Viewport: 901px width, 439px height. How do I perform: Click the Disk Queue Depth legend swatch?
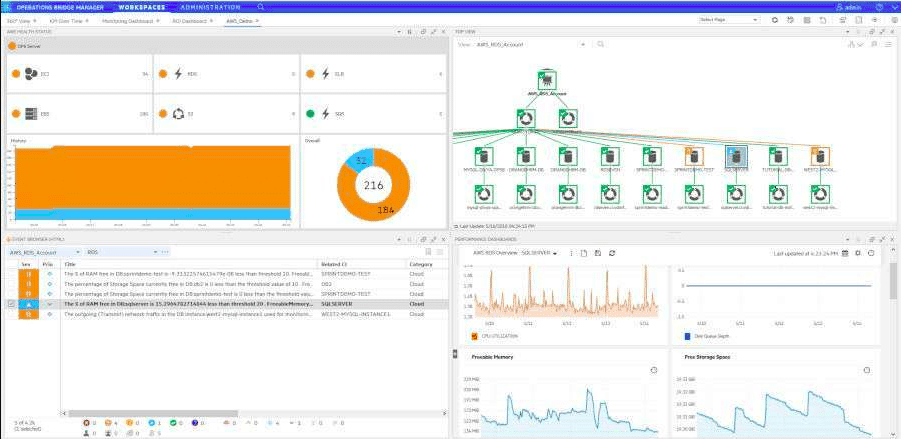point(687,336)
